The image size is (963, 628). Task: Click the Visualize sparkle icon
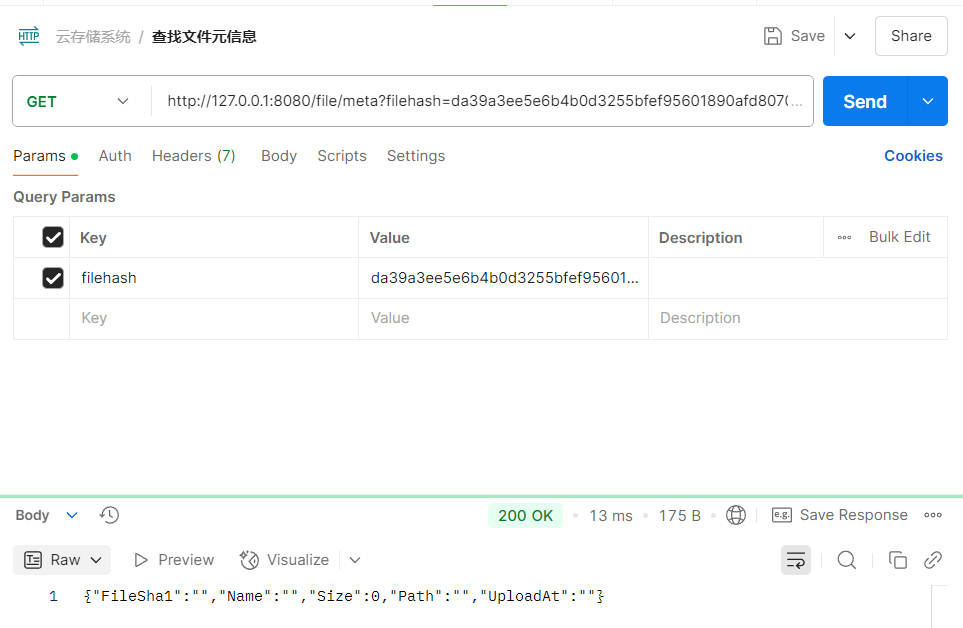point(249,560)
